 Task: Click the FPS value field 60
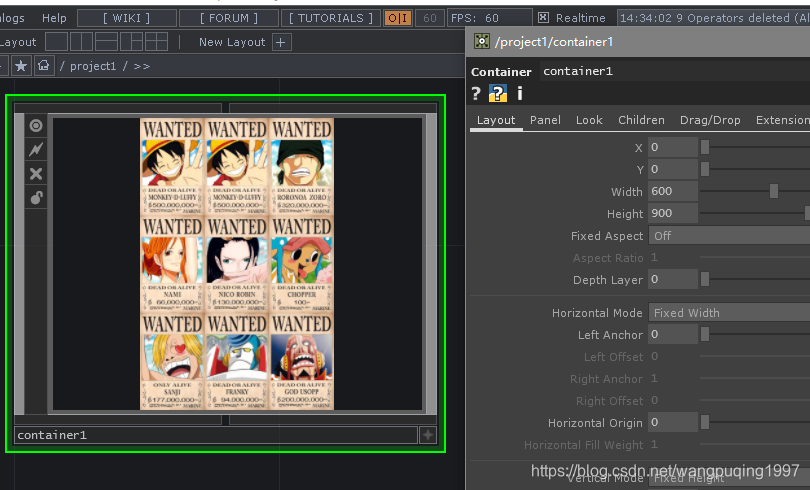coord(489,18)
